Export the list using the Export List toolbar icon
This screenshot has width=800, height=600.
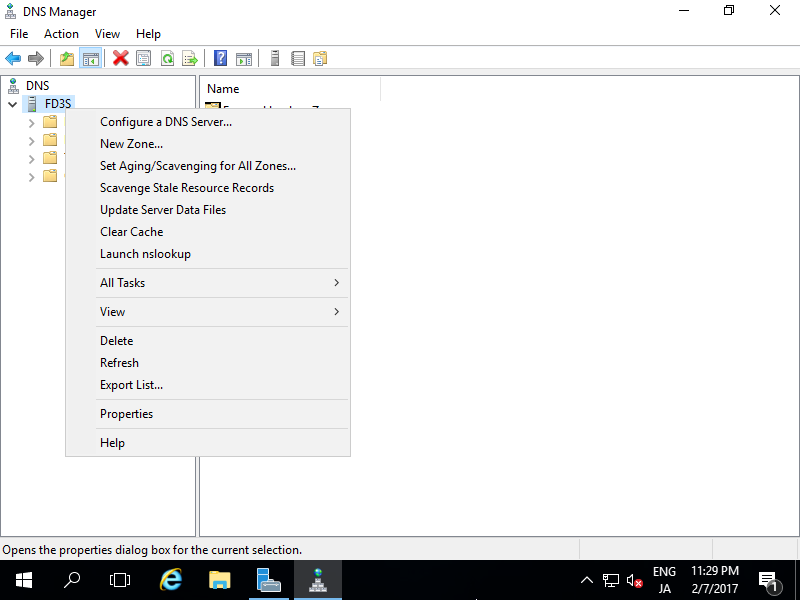pyautogui.click(x=189, y=57)
